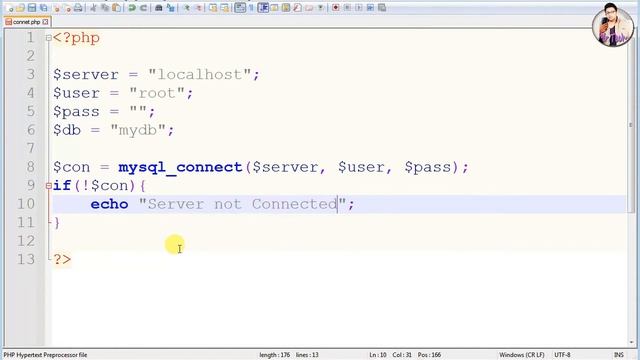
Task: Save the current file via toolbar
Action: (32, 8)
